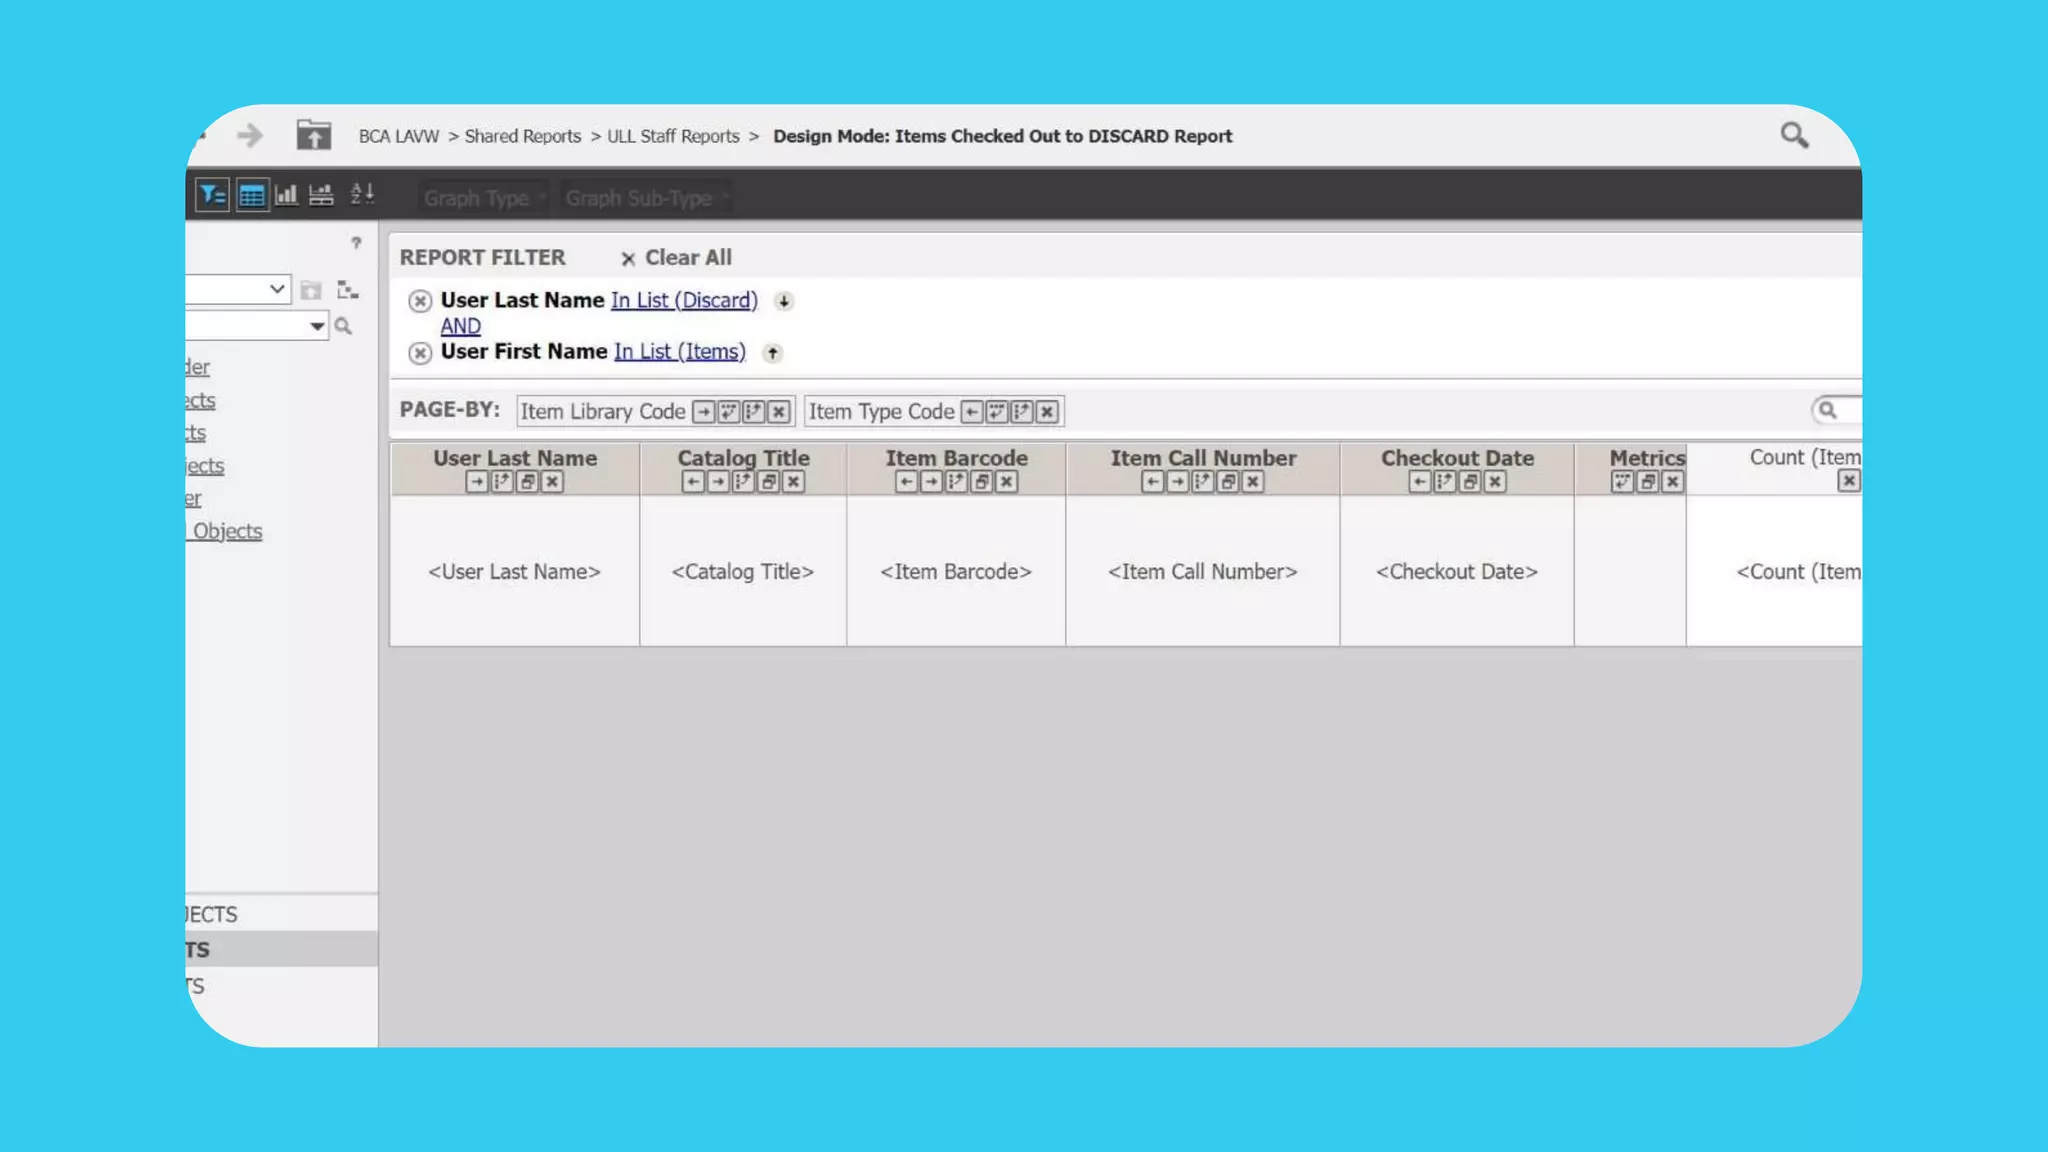Open the Graph Sub-Type dropdown
Screen dimensions: 2048x1152
point(646,198)
